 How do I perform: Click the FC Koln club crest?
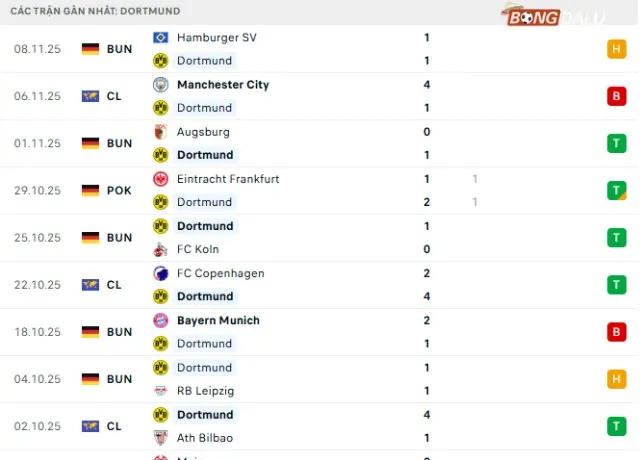pyautogui.click(x=159, y=249)
